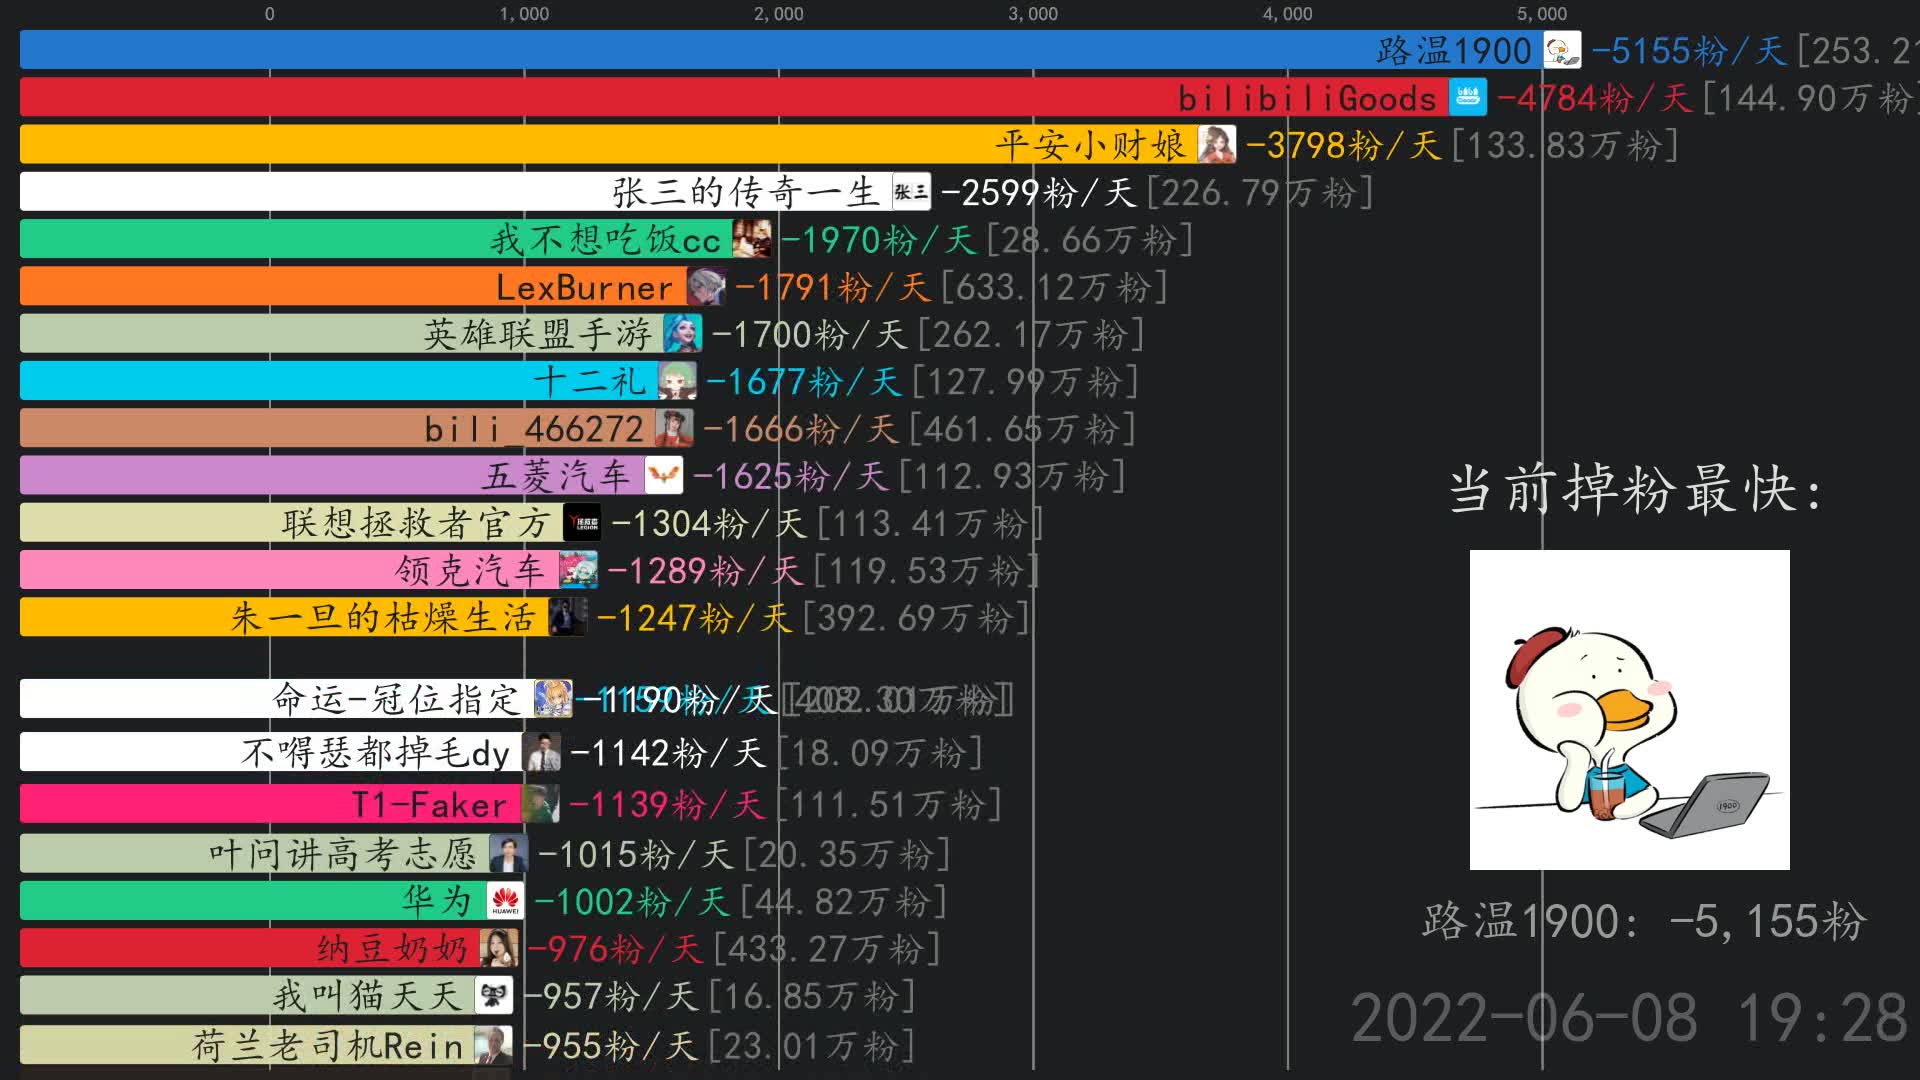Image resolution: width=1920 pixels, height=1080 pixels.
Task: Click the bili_466272 avatar icon
Action: pyautogui.click(x=674, y=428)
